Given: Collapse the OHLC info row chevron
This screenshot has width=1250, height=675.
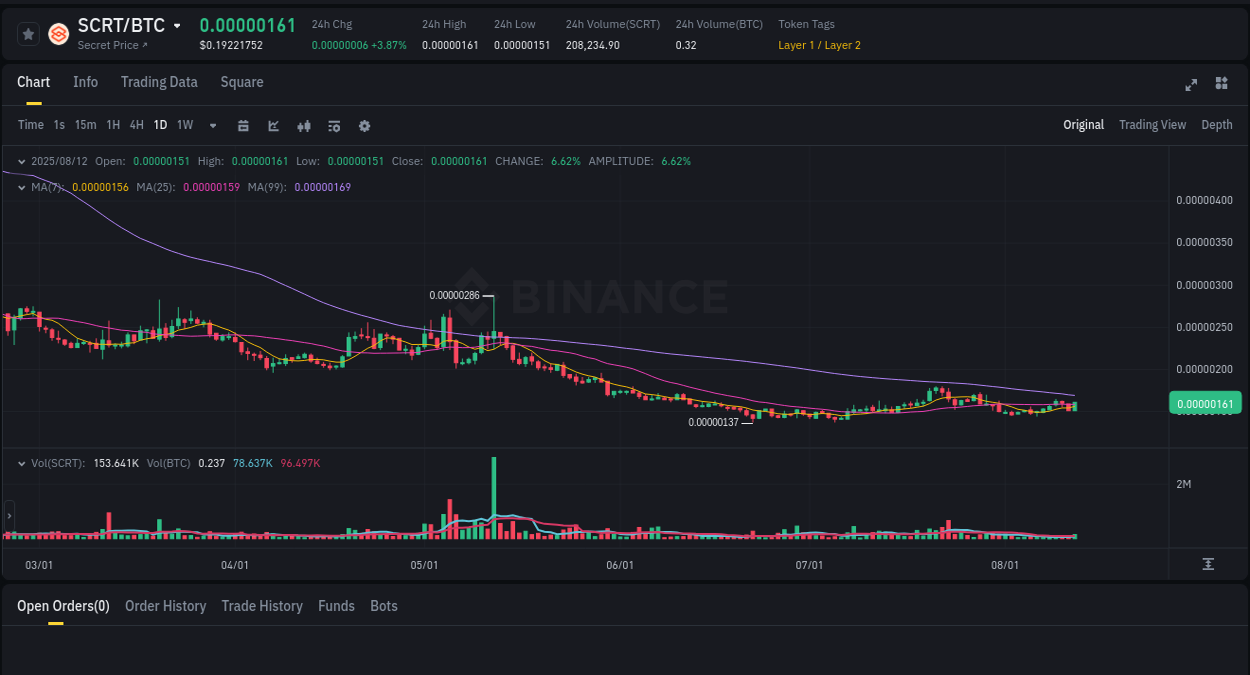Looking at the screenshot, I should pos(22,161).
